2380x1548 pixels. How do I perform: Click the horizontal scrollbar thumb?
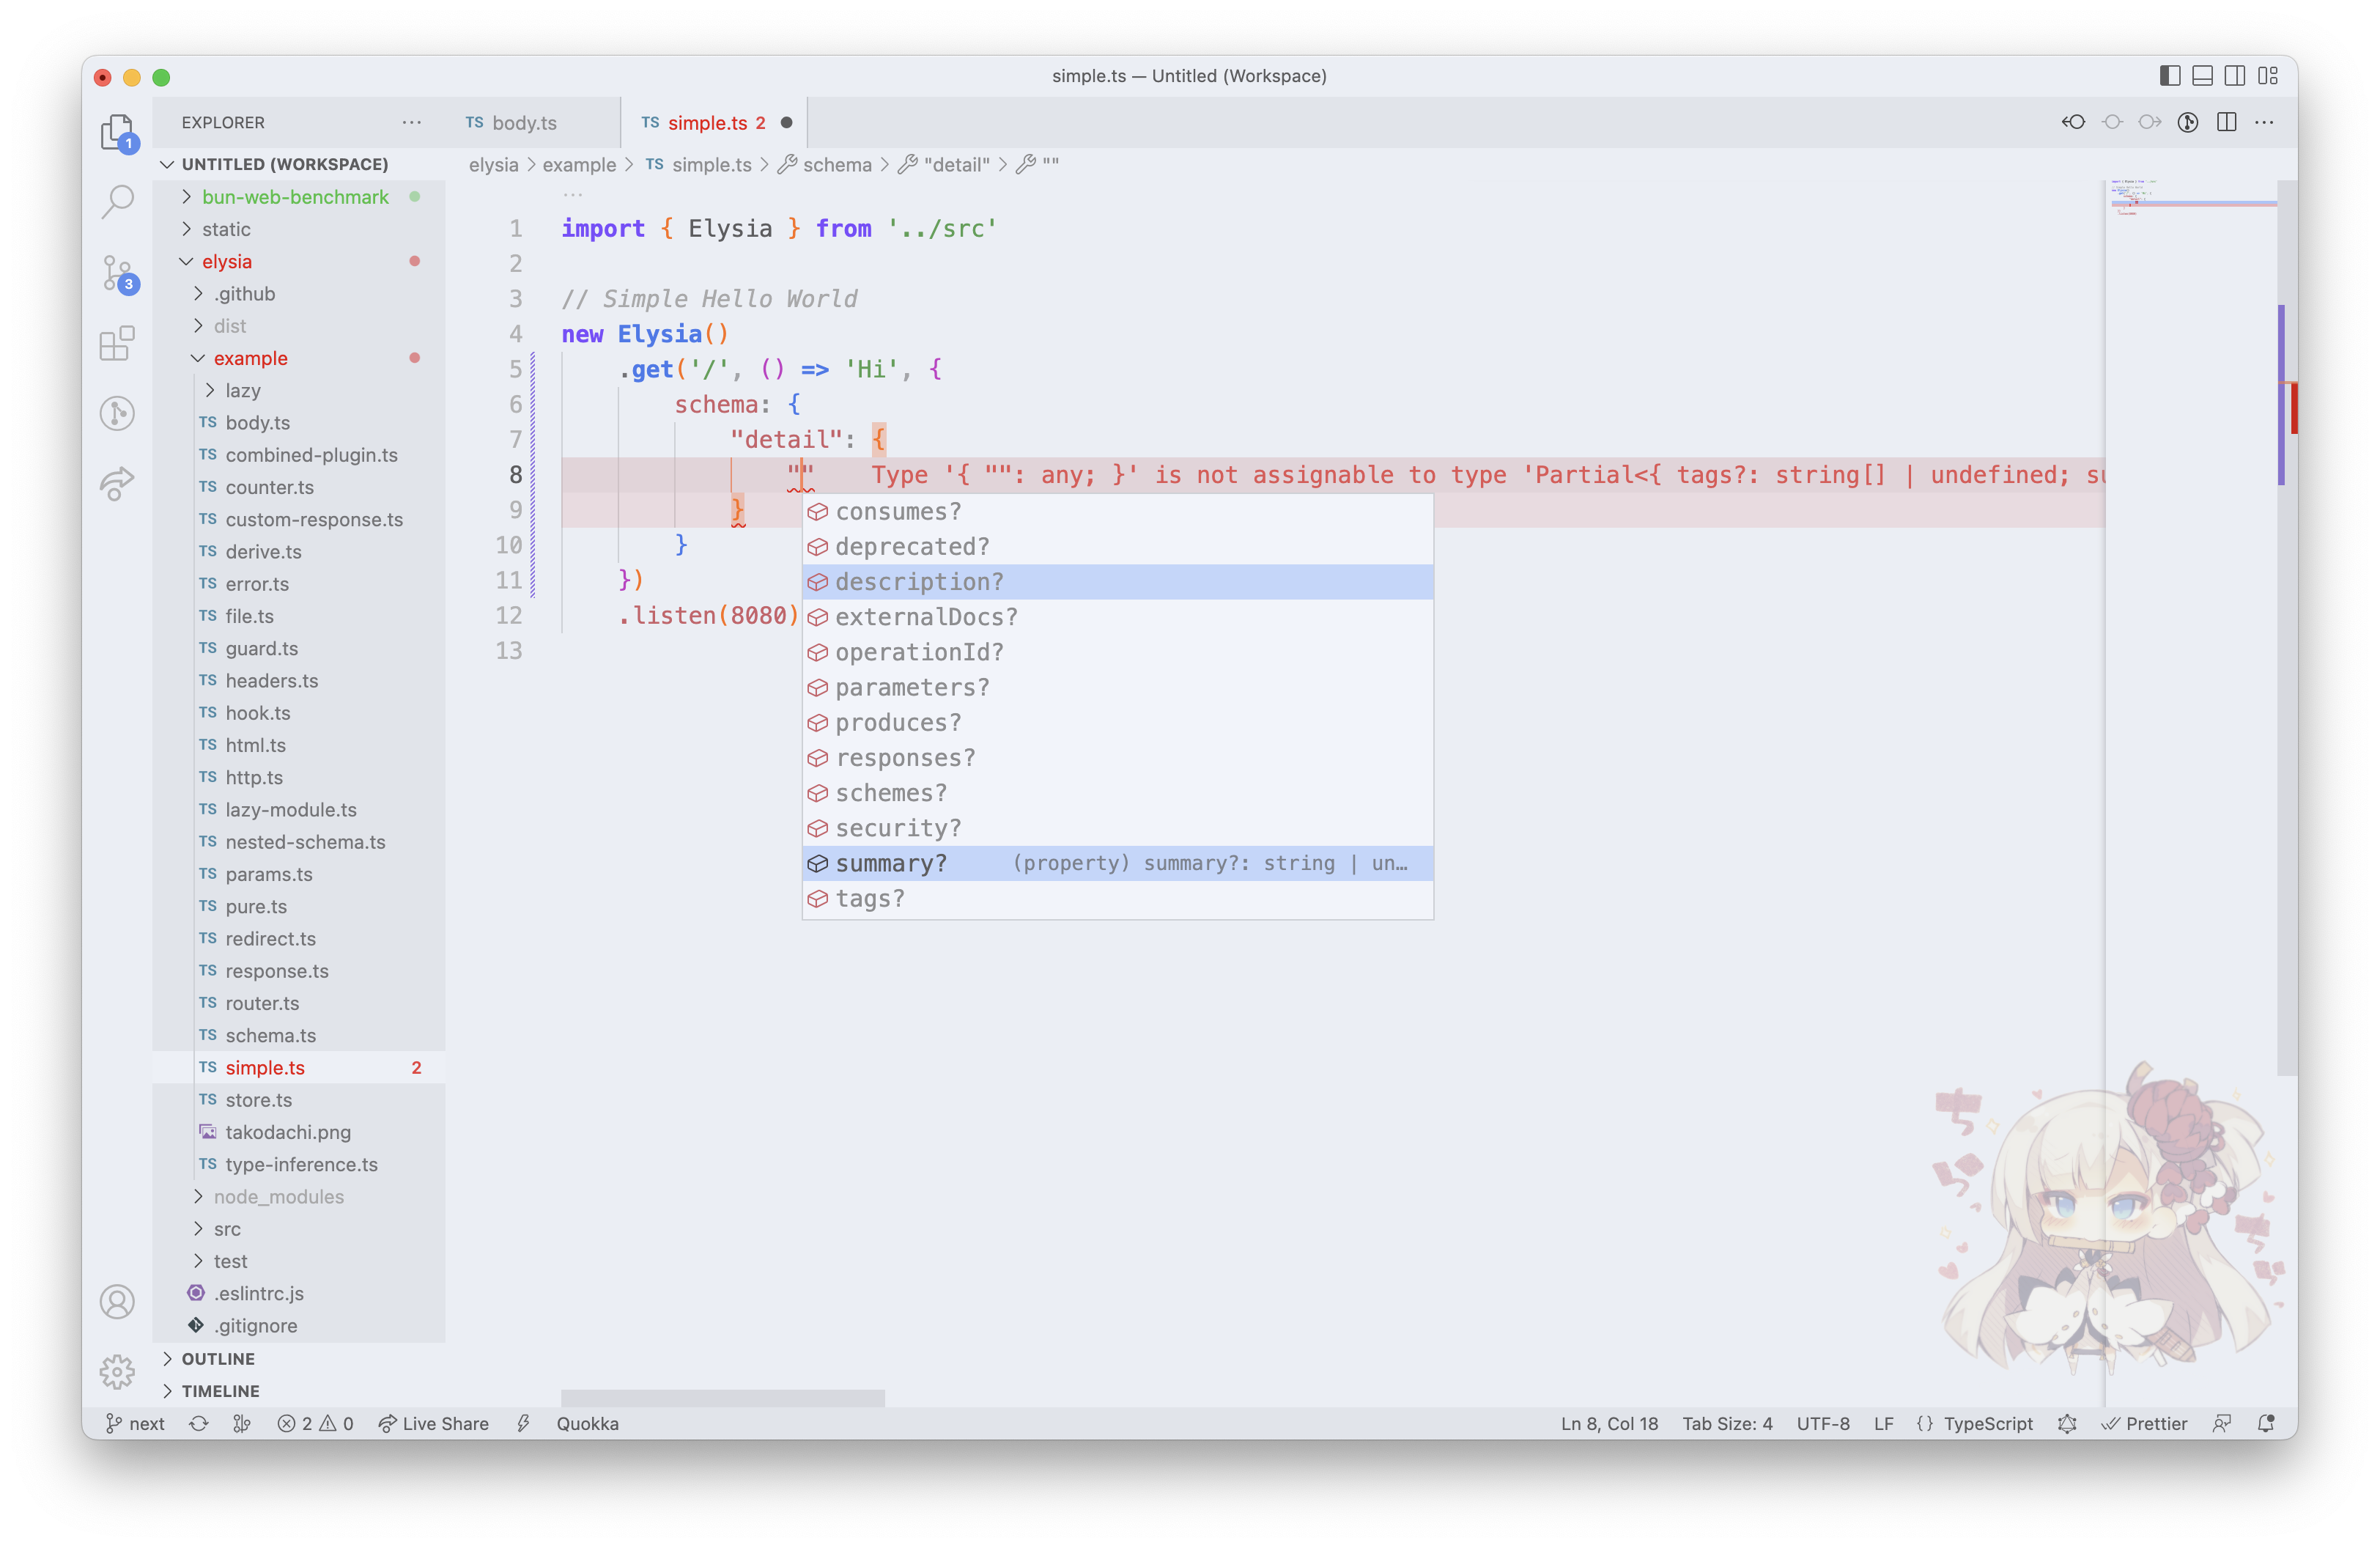[722, 1397]
